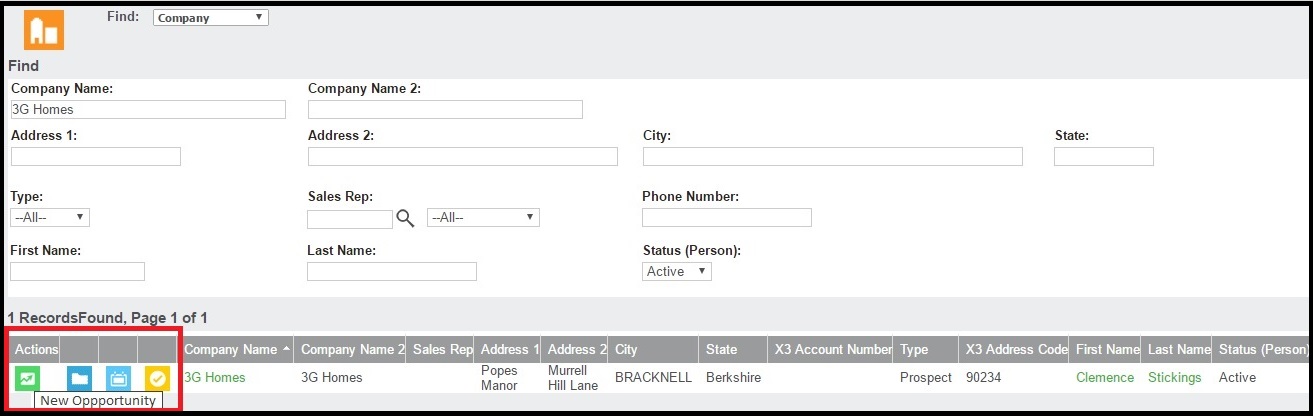Click the Phone Number input field

727,217
